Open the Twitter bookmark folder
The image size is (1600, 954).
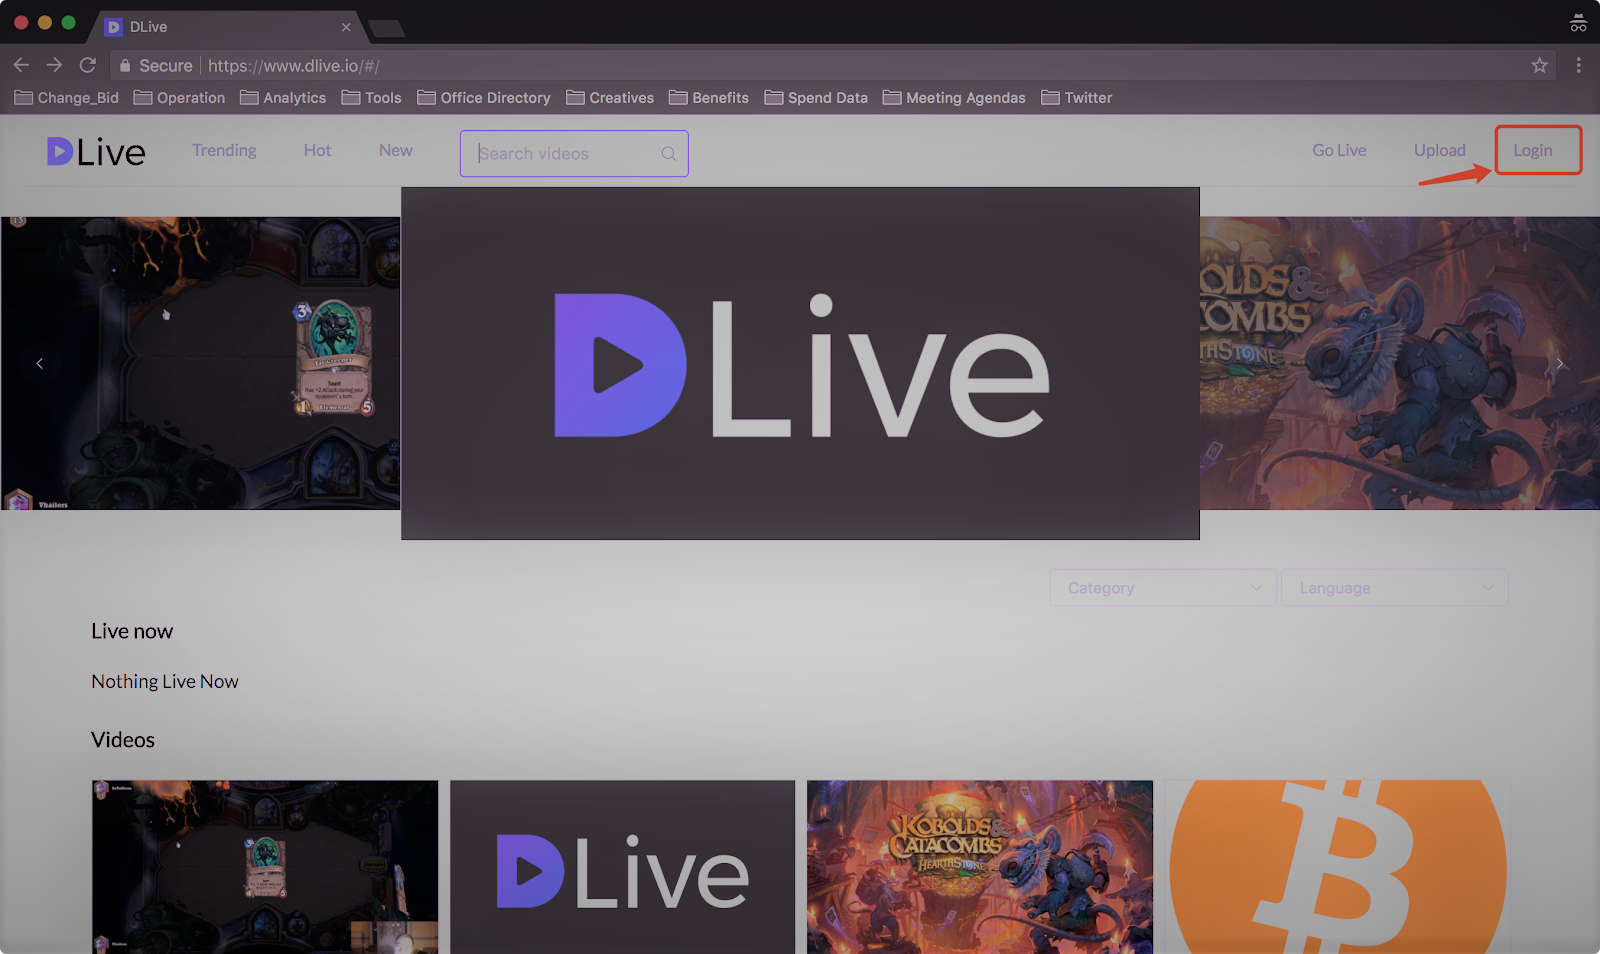1077,98
